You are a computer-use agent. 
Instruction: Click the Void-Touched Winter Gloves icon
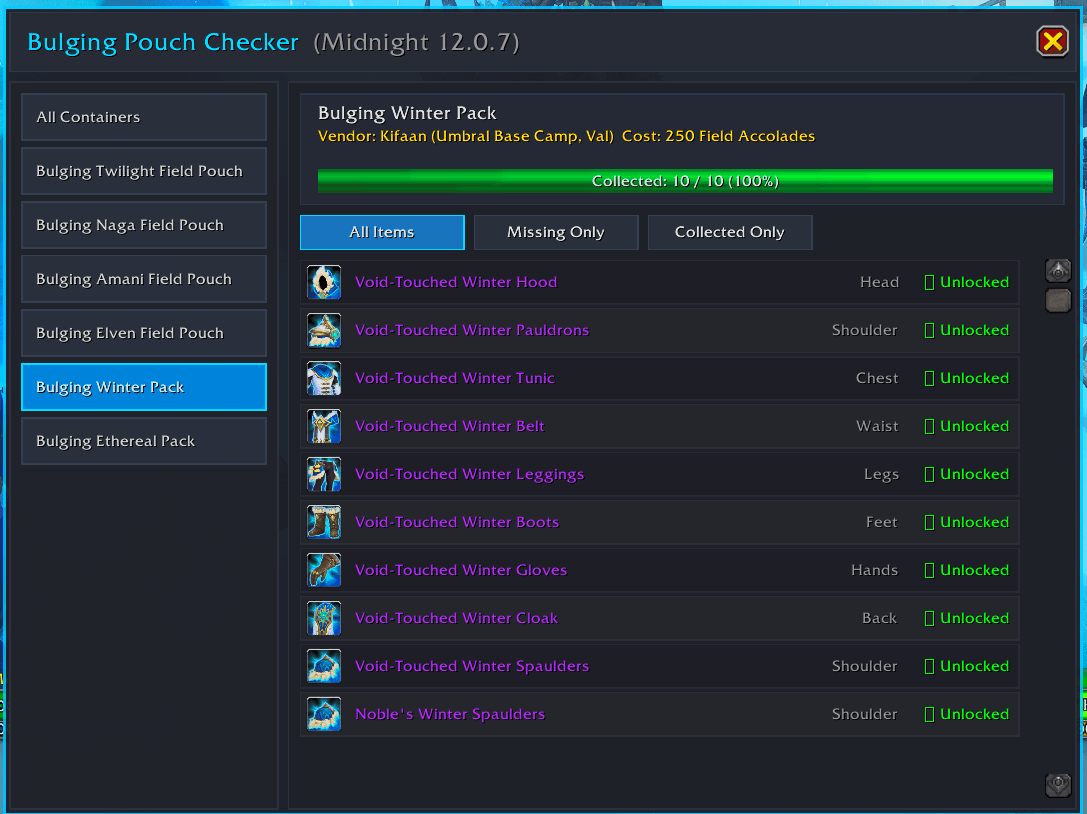click(324, 570)
